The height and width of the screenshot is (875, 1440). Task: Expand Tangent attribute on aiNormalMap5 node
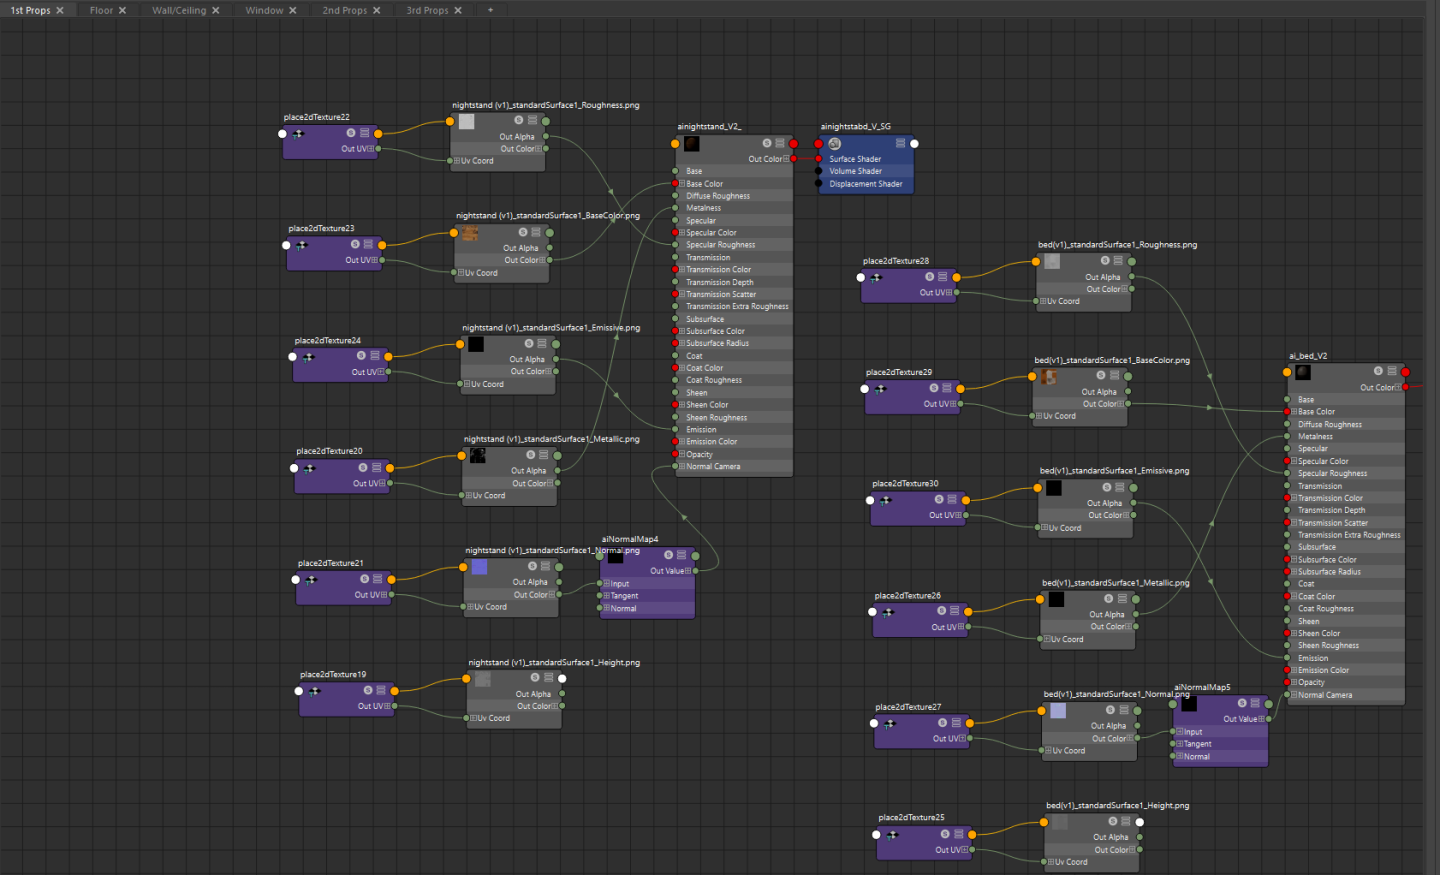[x=1180, y=744]
